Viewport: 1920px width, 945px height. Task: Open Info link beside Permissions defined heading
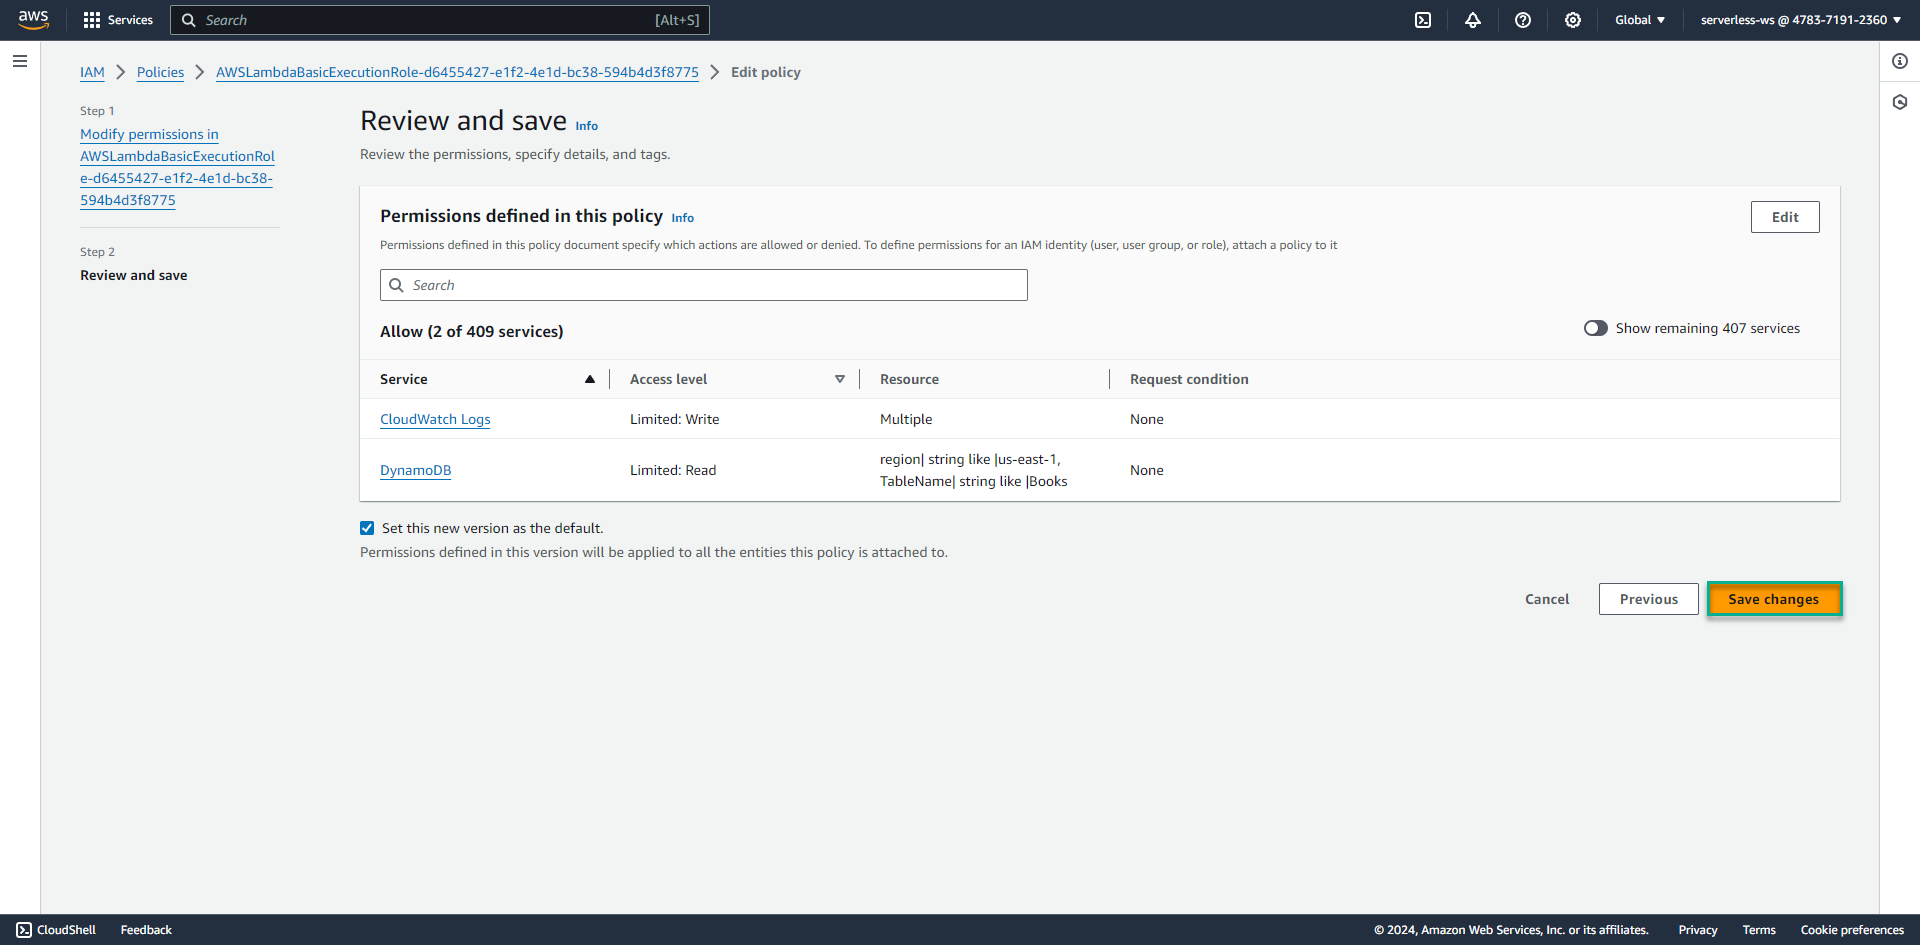pyautogui.click(x=683, y=218)
